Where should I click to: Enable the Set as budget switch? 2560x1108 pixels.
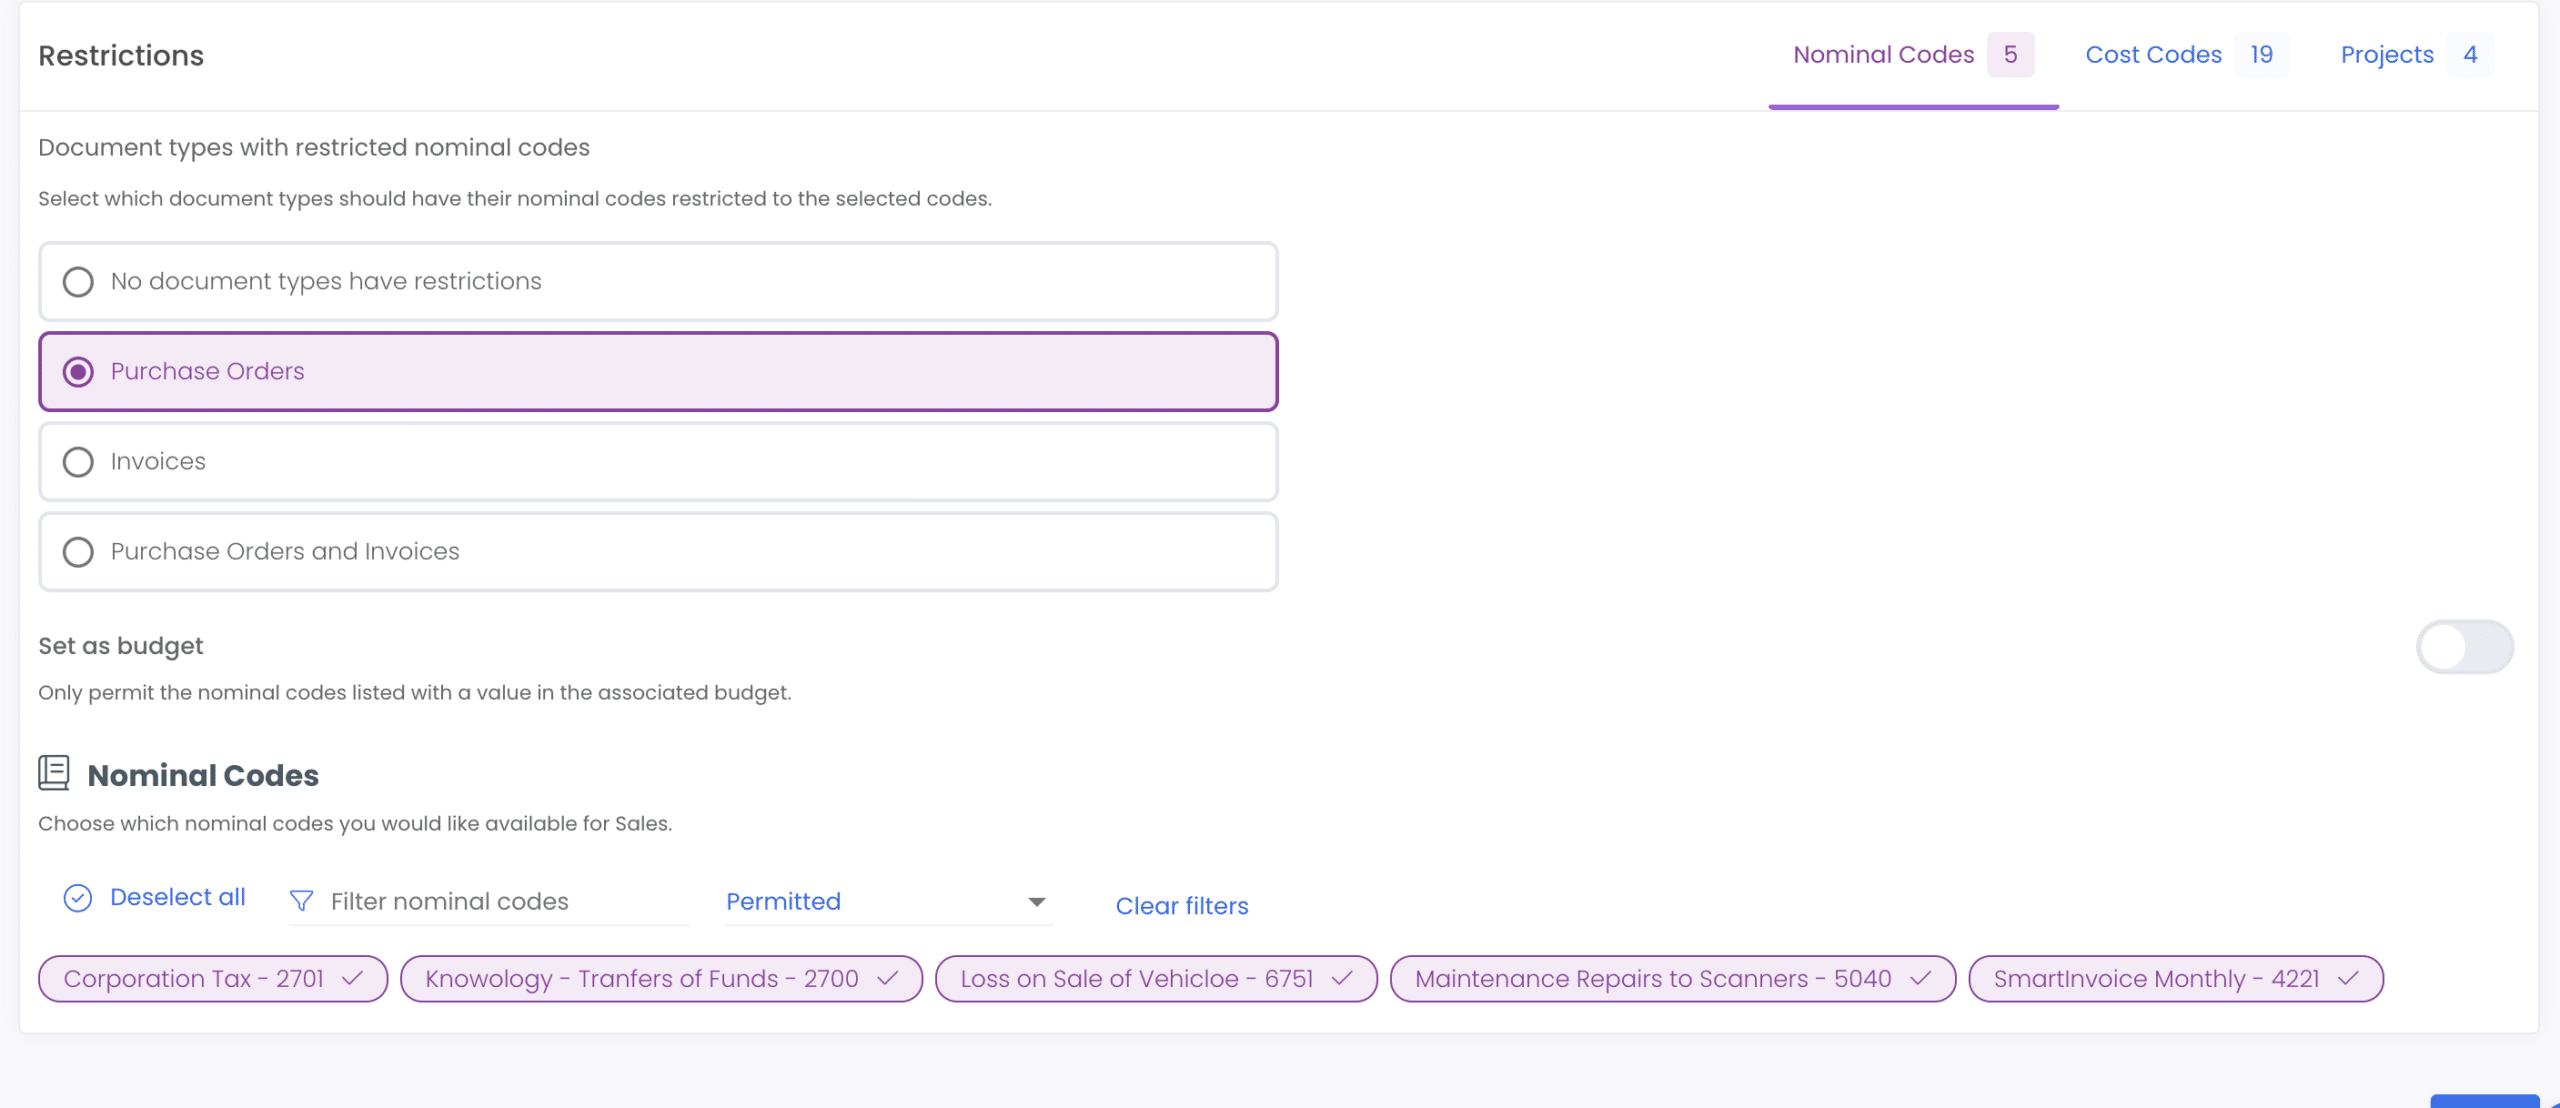tap(2464, 647)
